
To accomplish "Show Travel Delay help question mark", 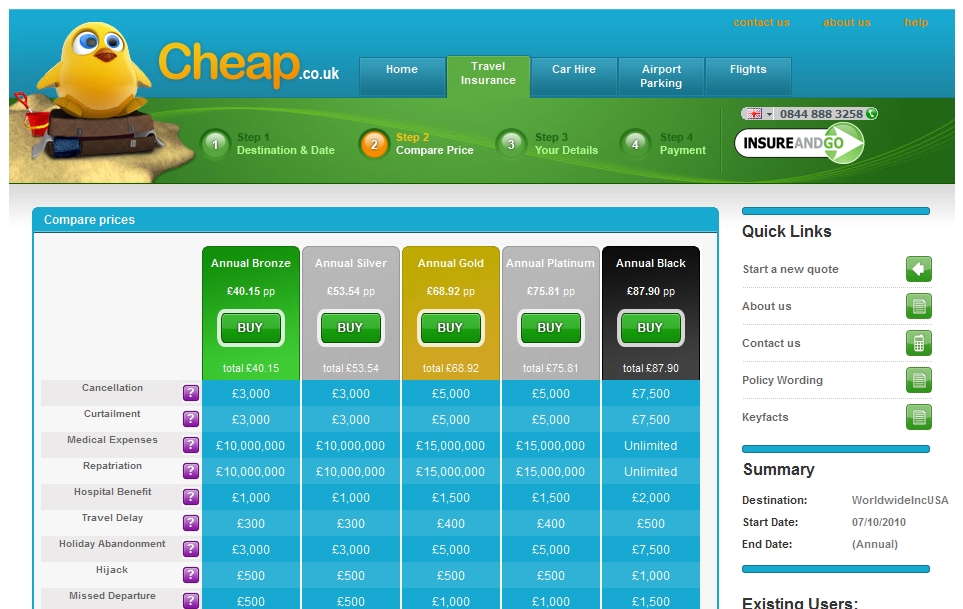I will pos(191,523).
